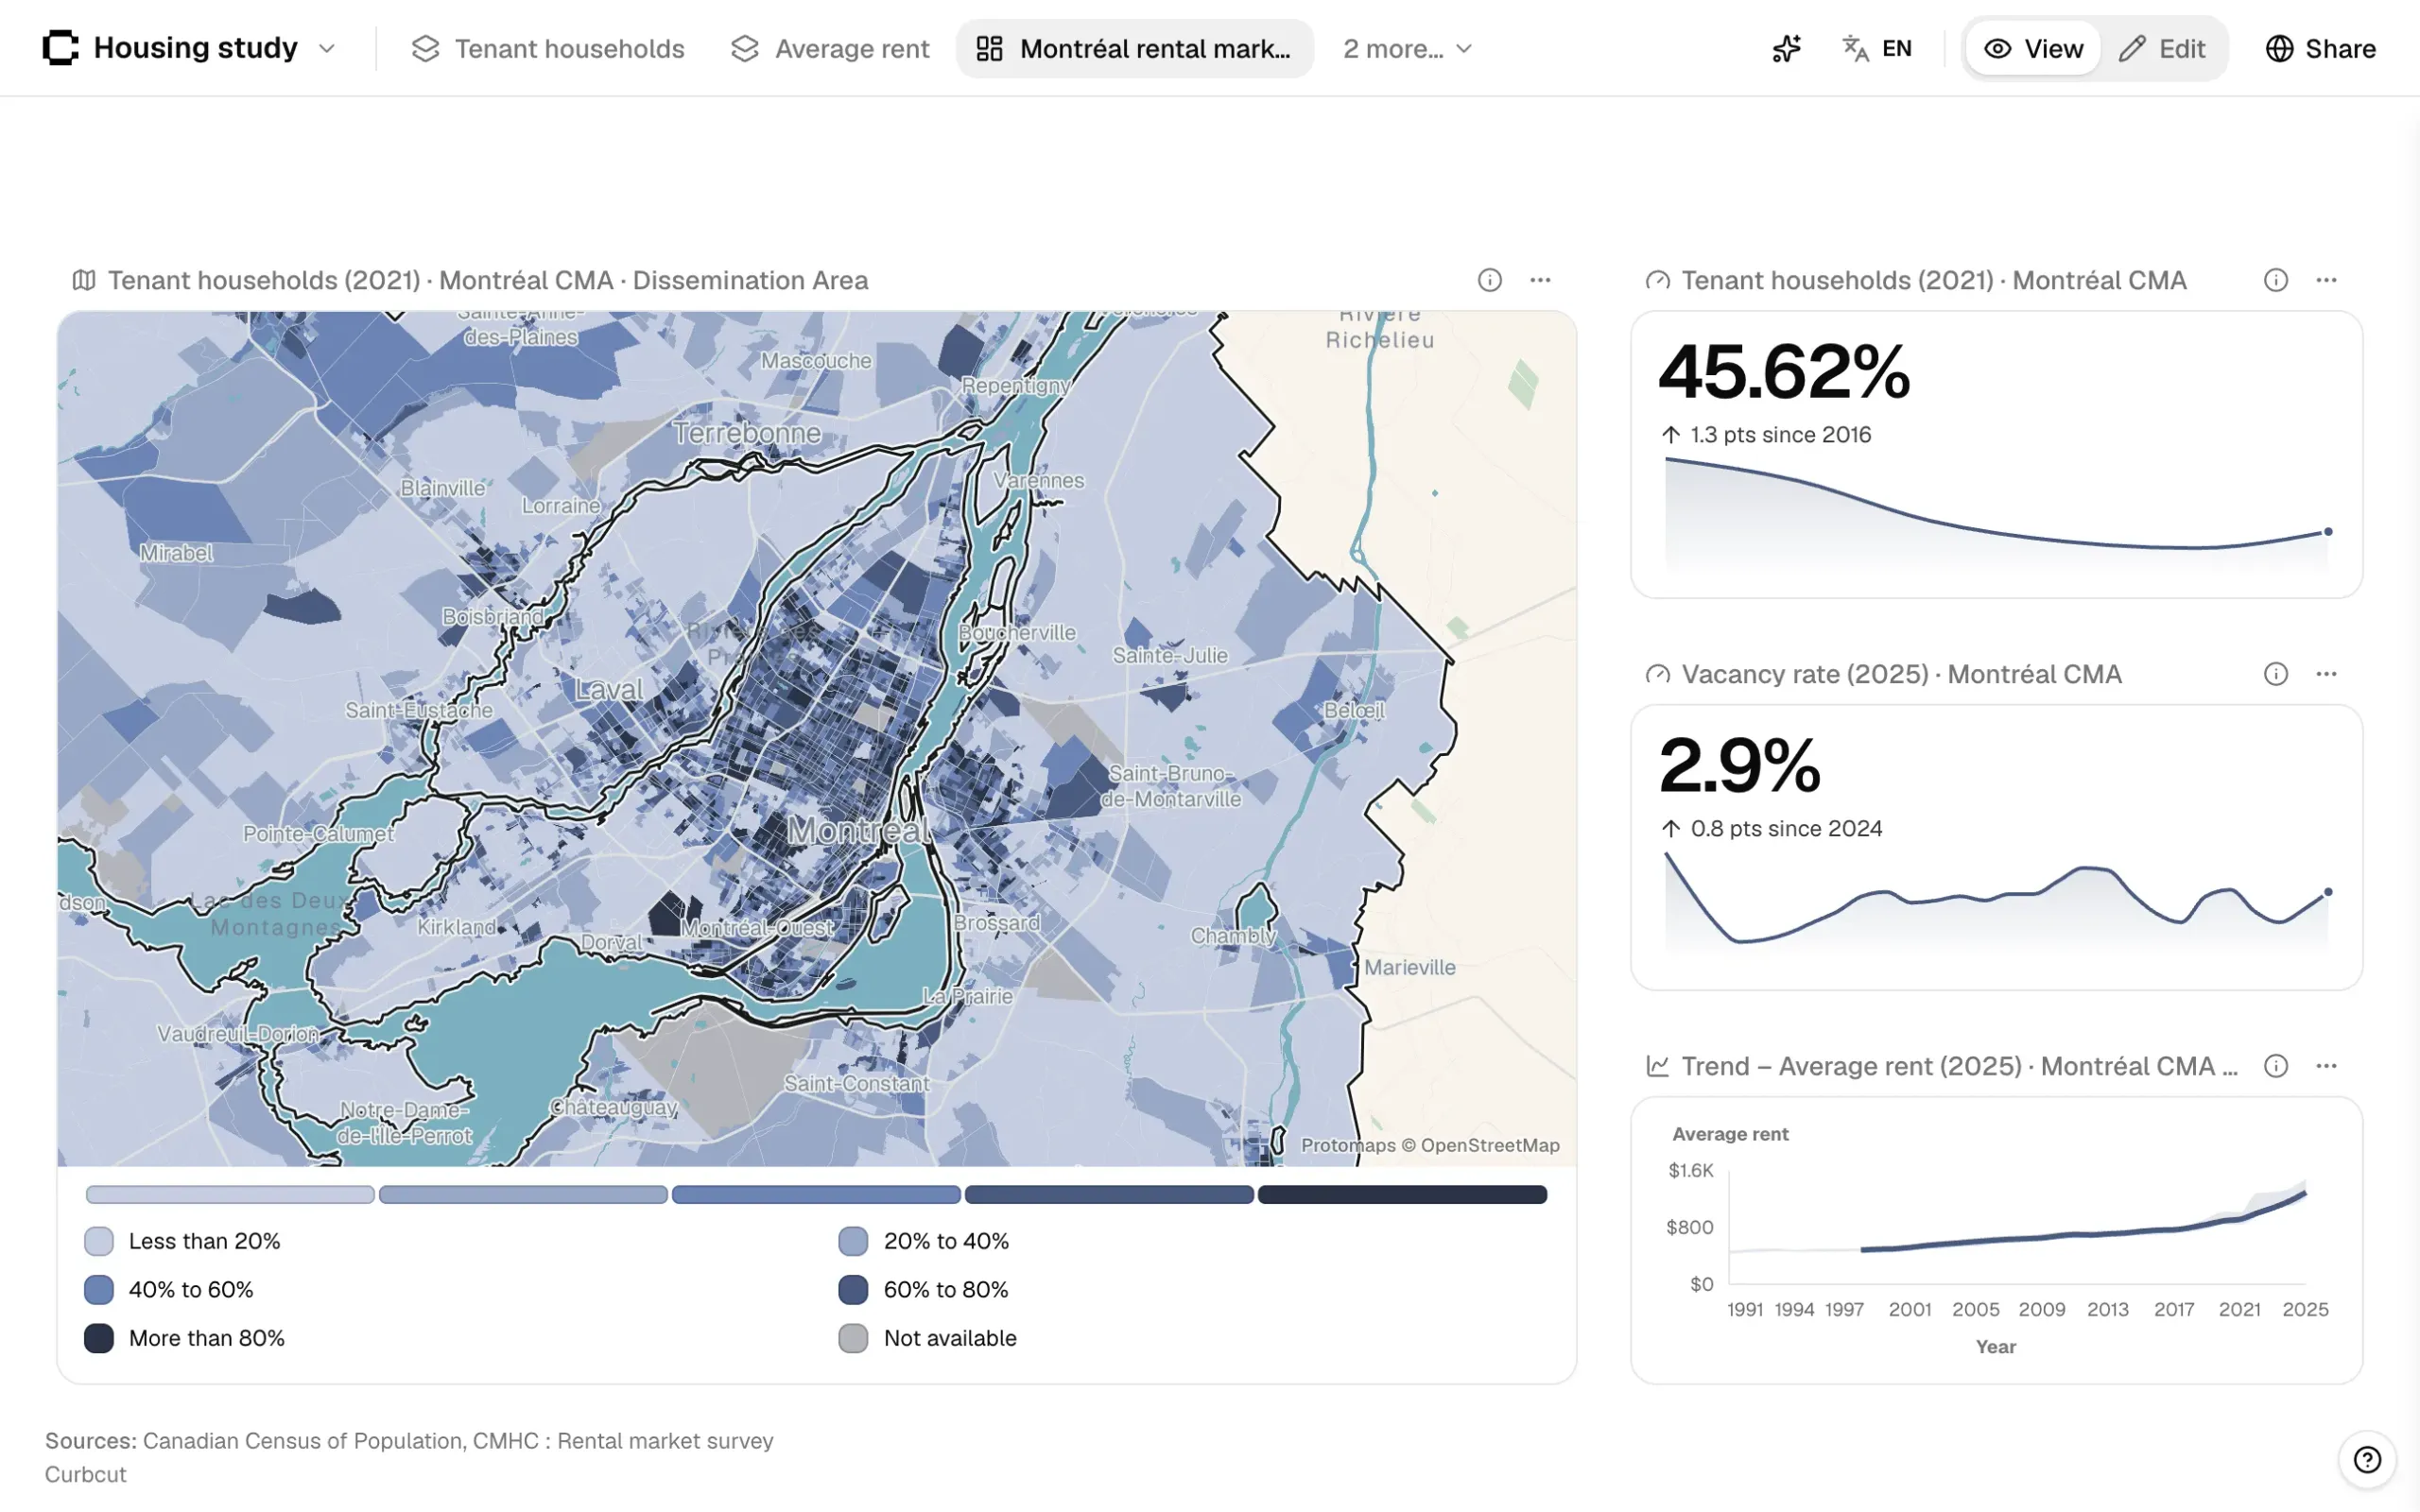
Task: Click the language translate icon
Action: point(1855,48)
